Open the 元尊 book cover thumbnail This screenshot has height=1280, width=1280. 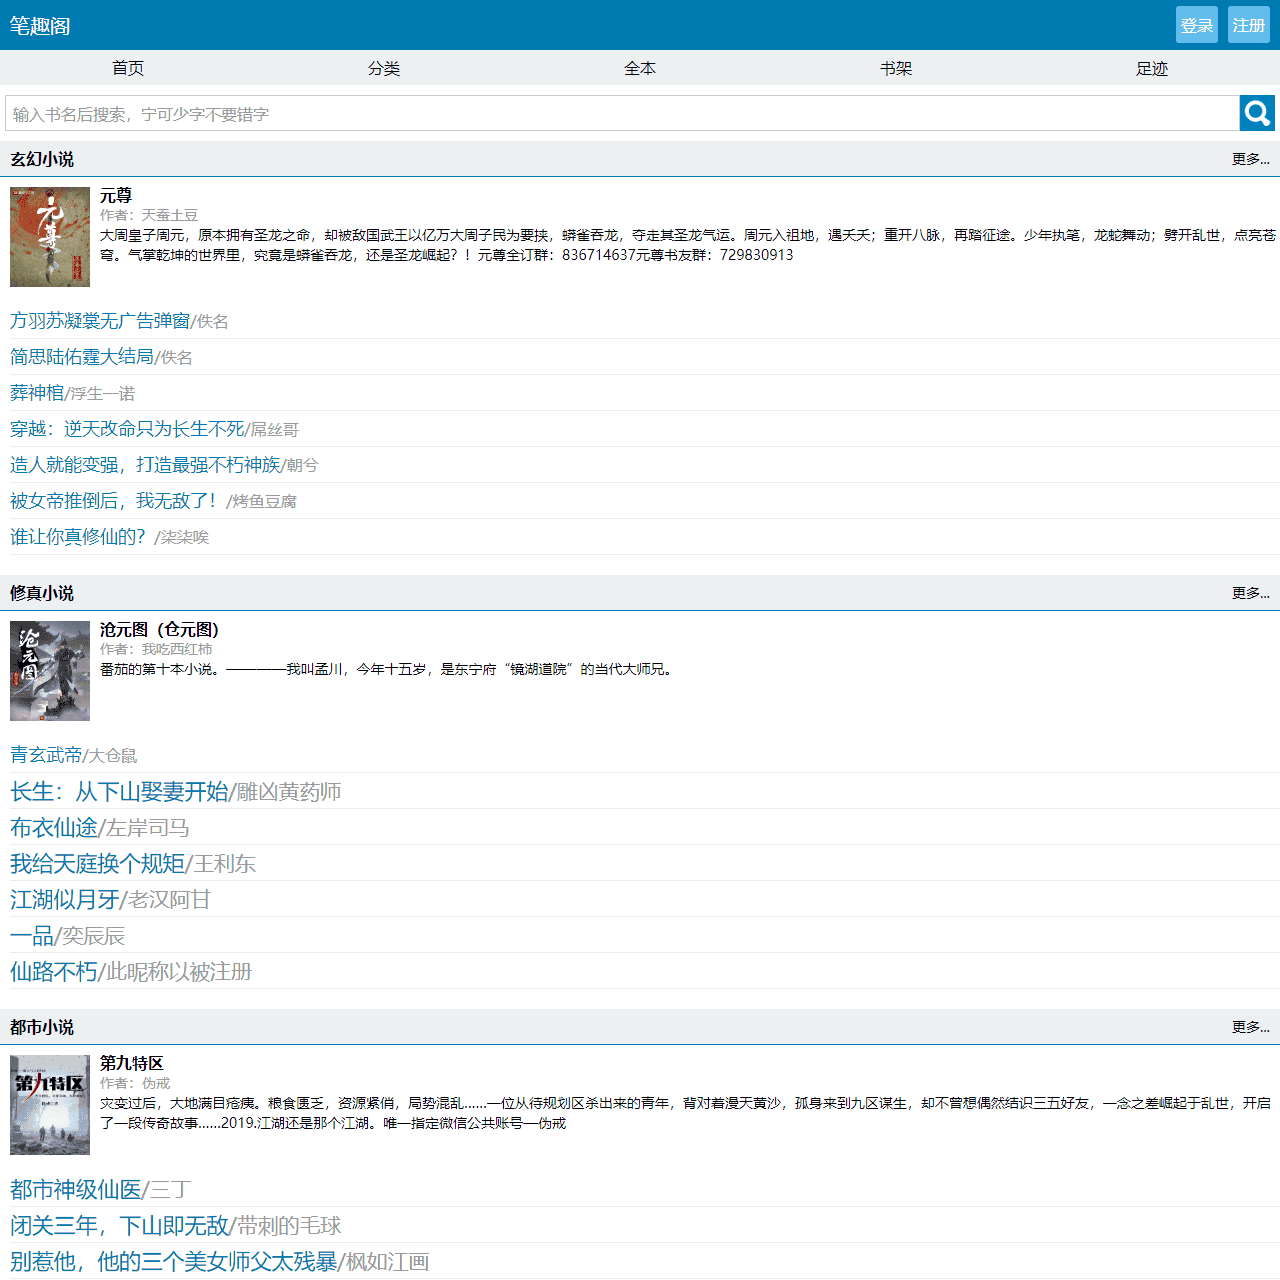coord(50,237)
